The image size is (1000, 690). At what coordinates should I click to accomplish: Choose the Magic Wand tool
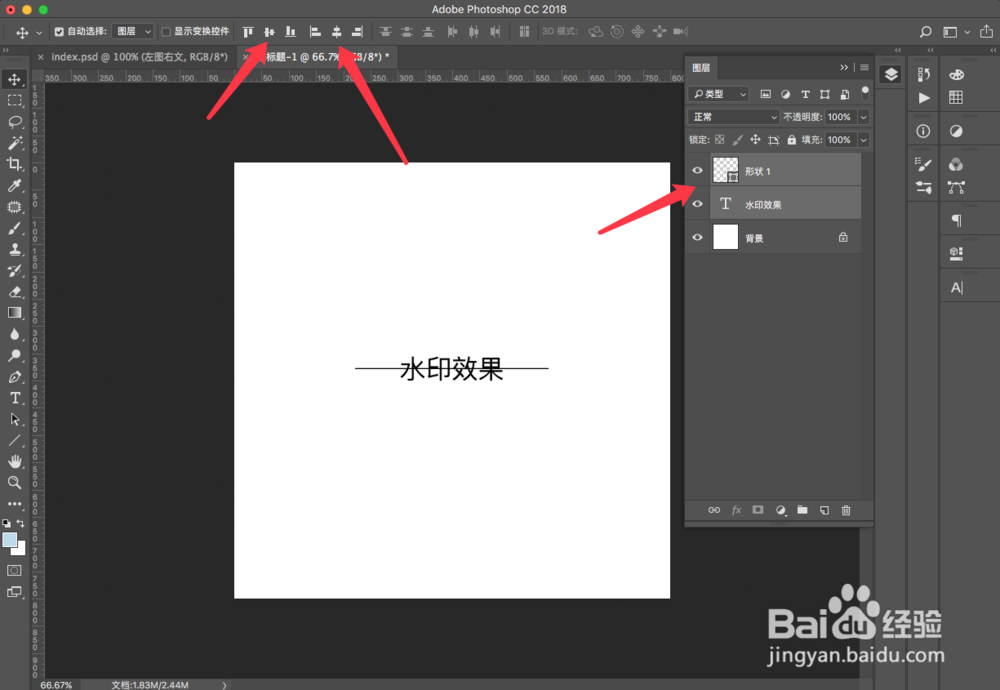tap(14, 143)
